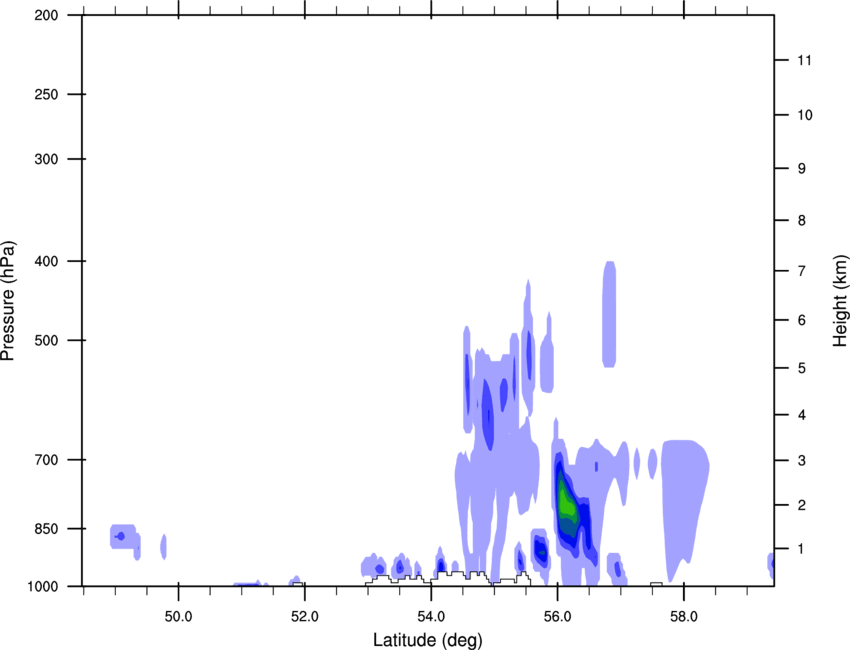Select the 300 pressure tick label
850x650 pixels.
[47, 159]
